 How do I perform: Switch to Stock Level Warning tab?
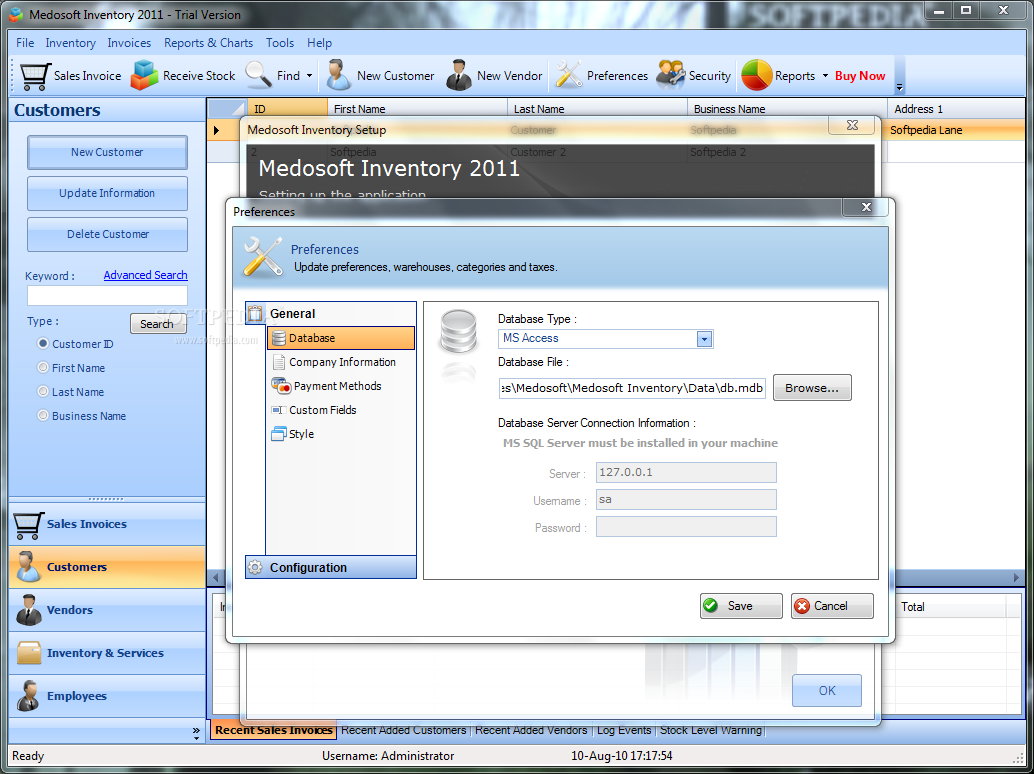pyautogui.click(x=711, y=730)
